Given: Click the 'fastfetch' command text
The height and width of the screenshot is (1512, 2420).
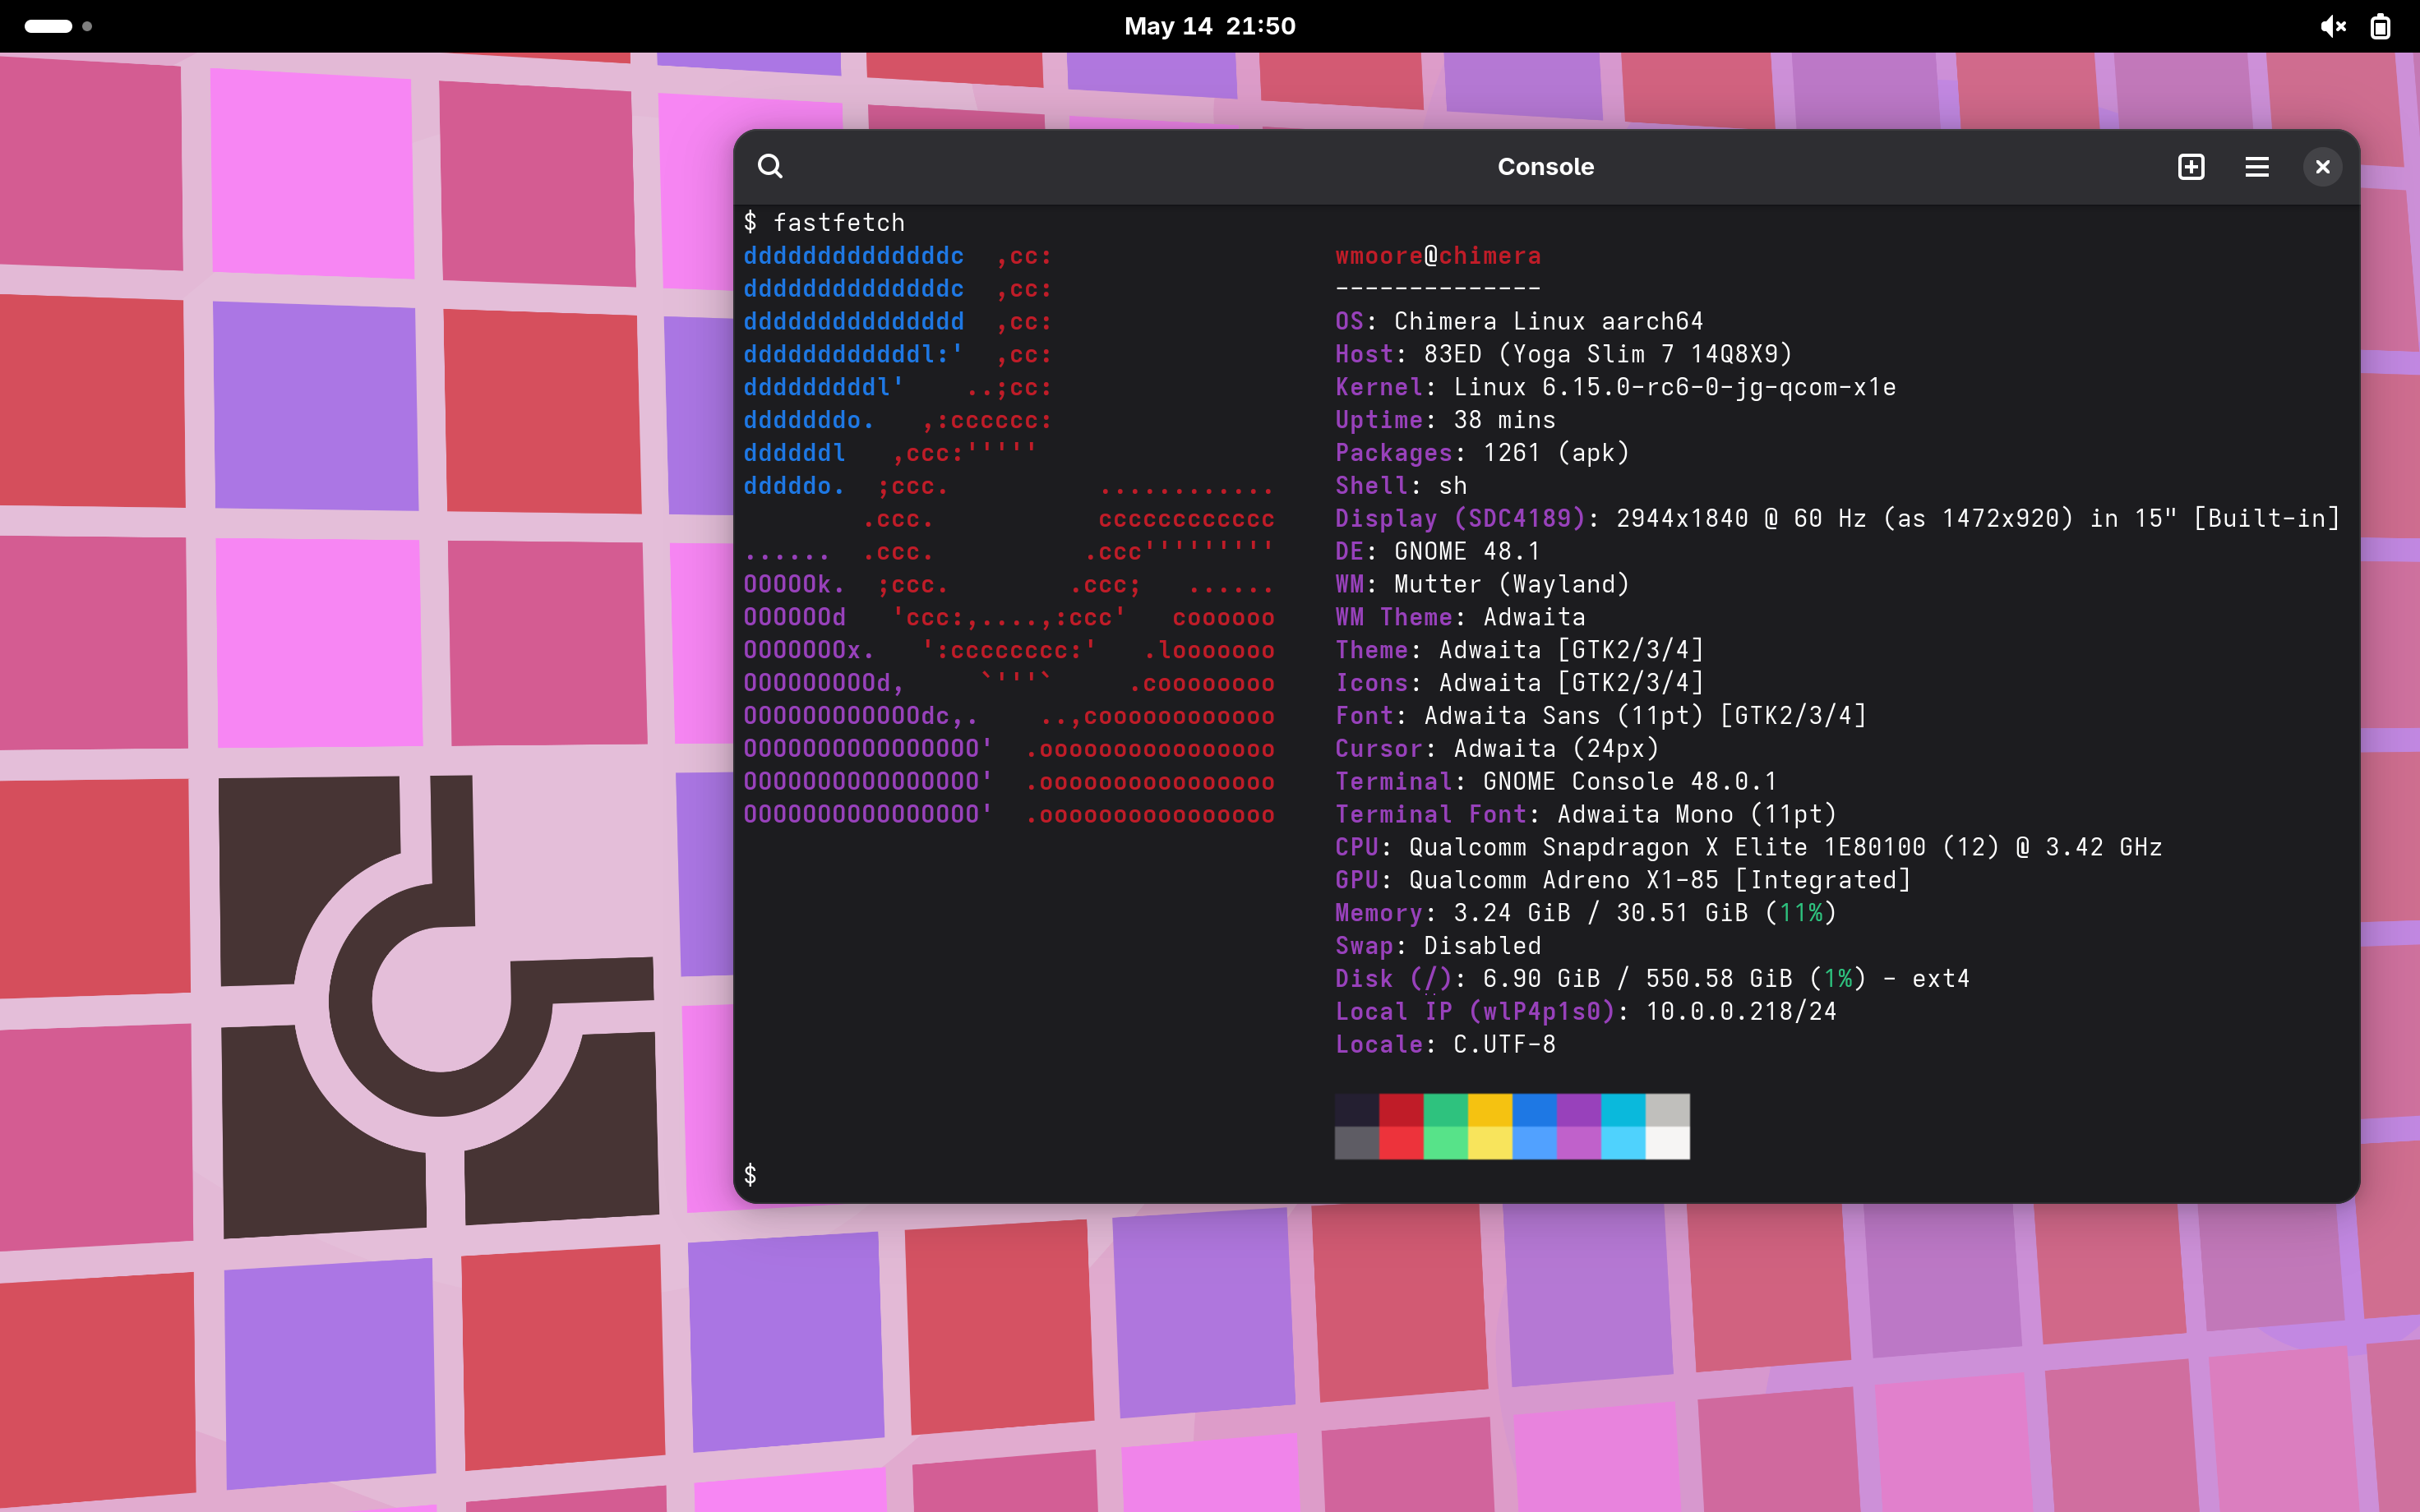Looking at the screenshot, I should pos(839,223).
